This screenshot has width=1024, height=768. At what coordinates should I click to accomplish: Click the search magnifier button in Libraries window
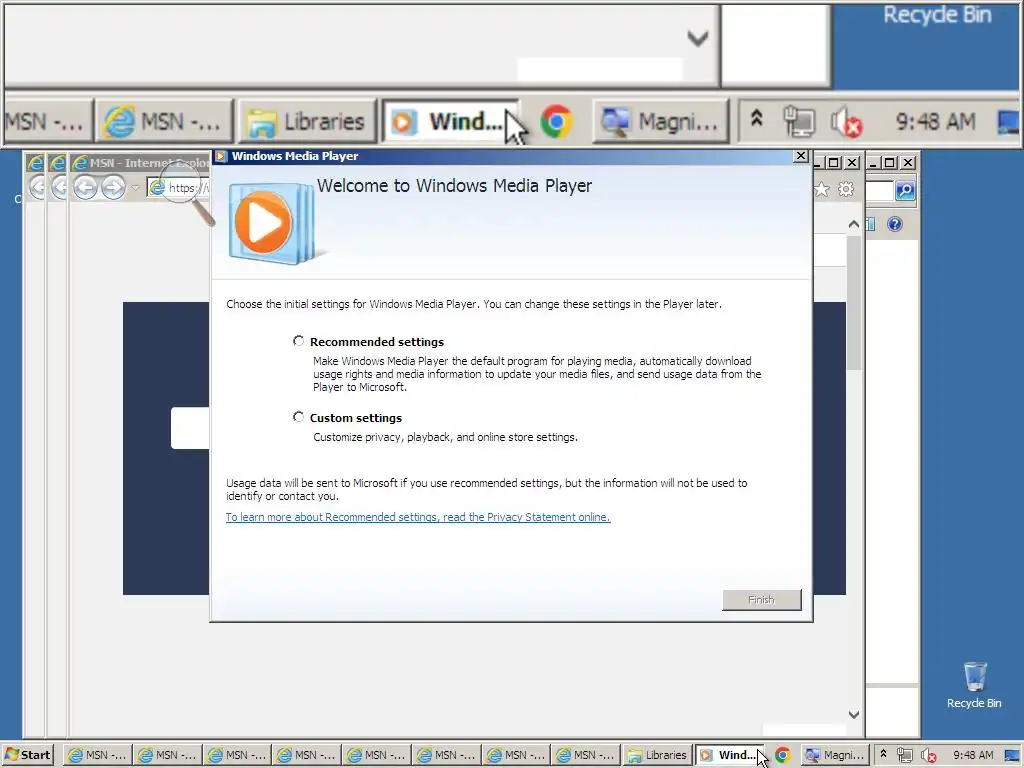pos(905,190)
